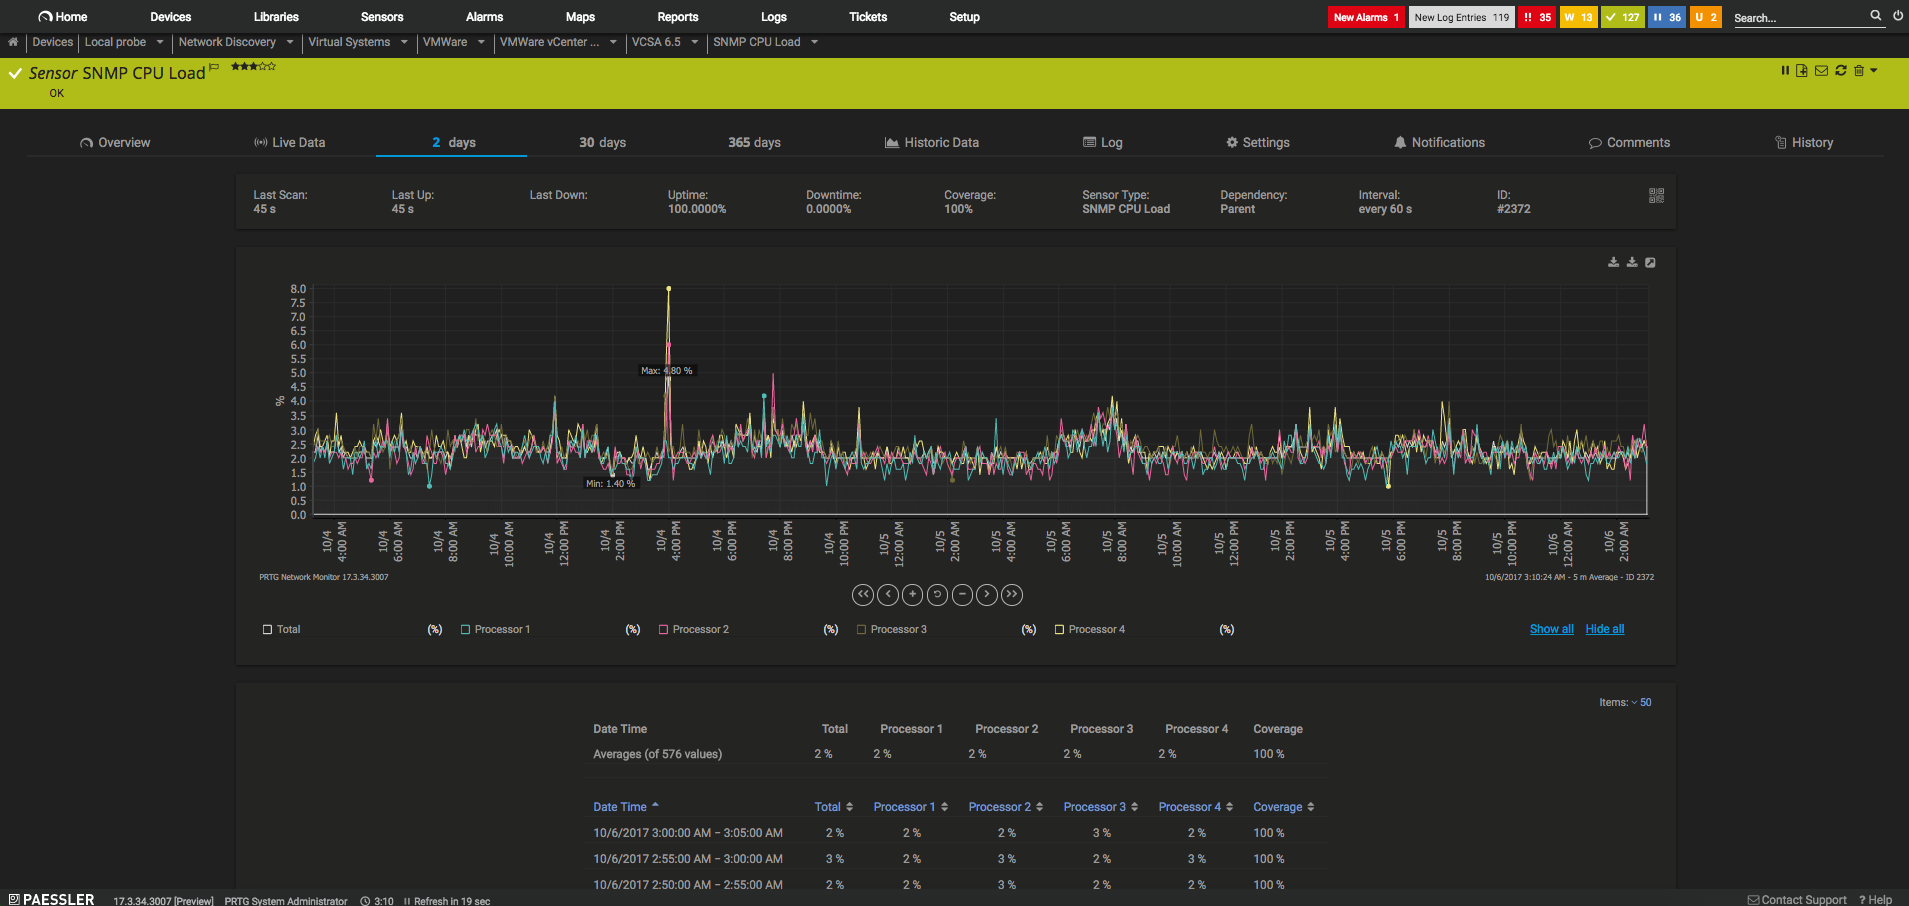The height and width of the screenshot is (906, 1909).
Task: Expand the sensor header more-actions arrow
Action: click(x=1874, y=70)
